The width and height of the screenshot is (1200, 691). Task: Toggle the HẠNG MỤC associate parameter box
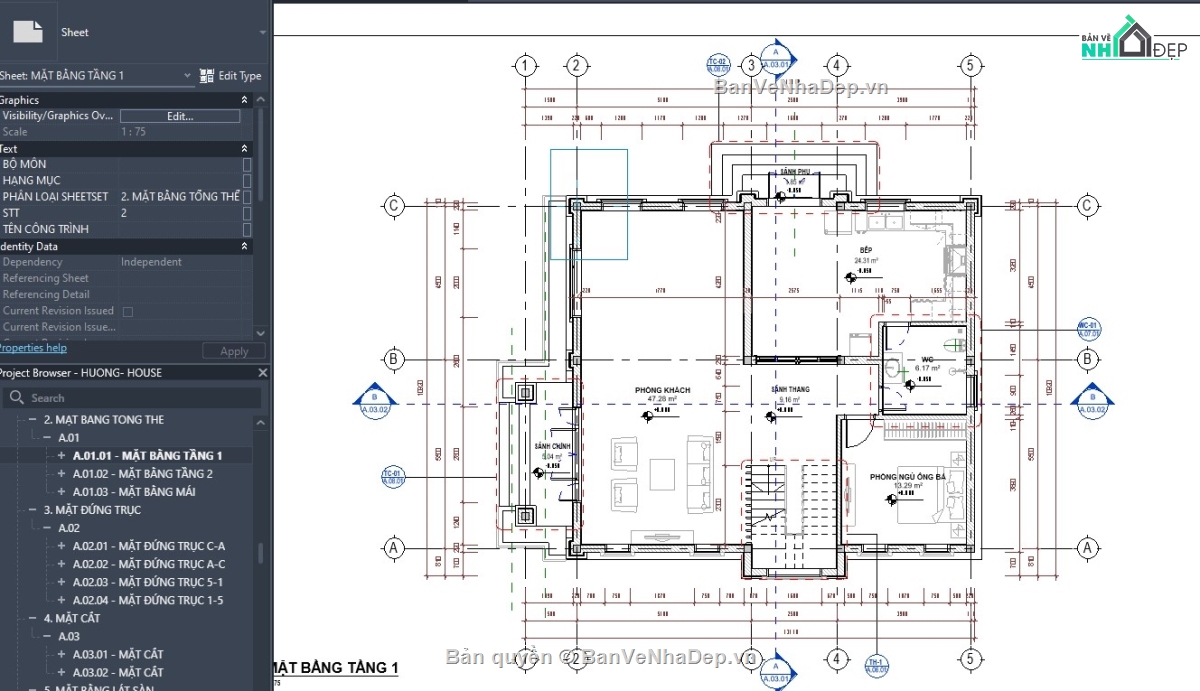247,181
